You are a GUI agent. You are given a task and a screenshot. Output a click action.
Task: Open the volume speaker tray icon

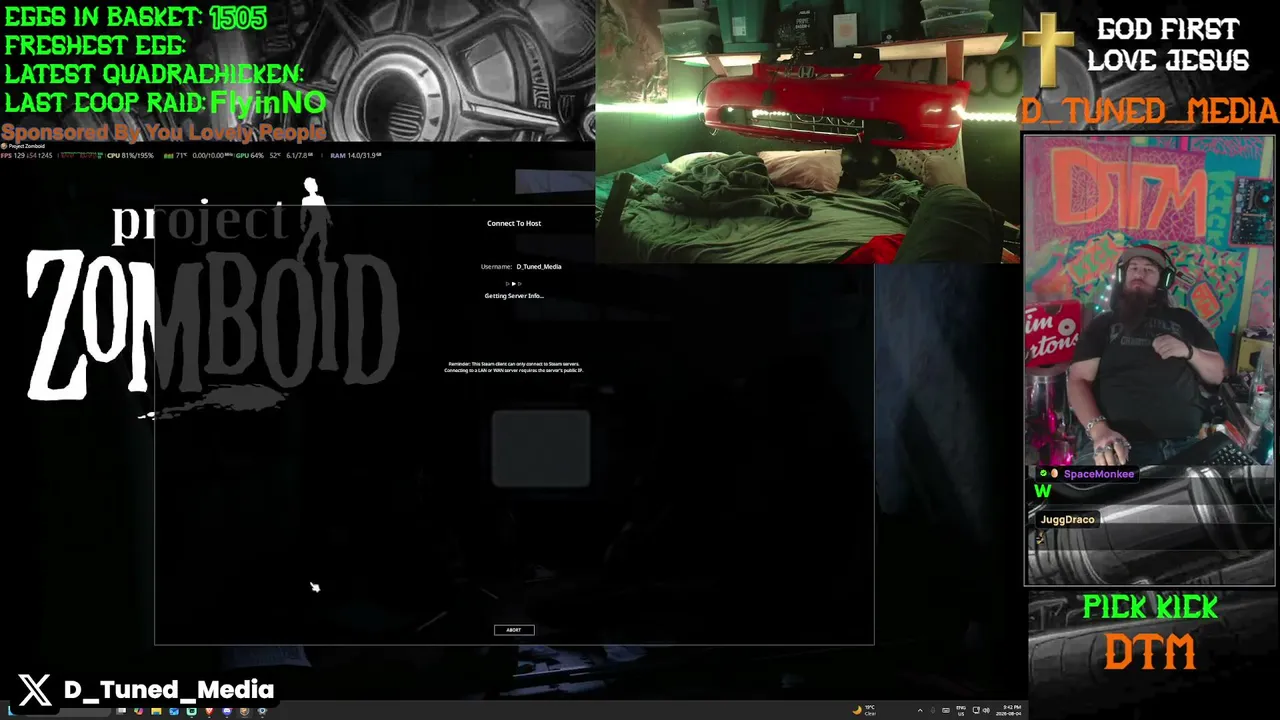[986, 711]
